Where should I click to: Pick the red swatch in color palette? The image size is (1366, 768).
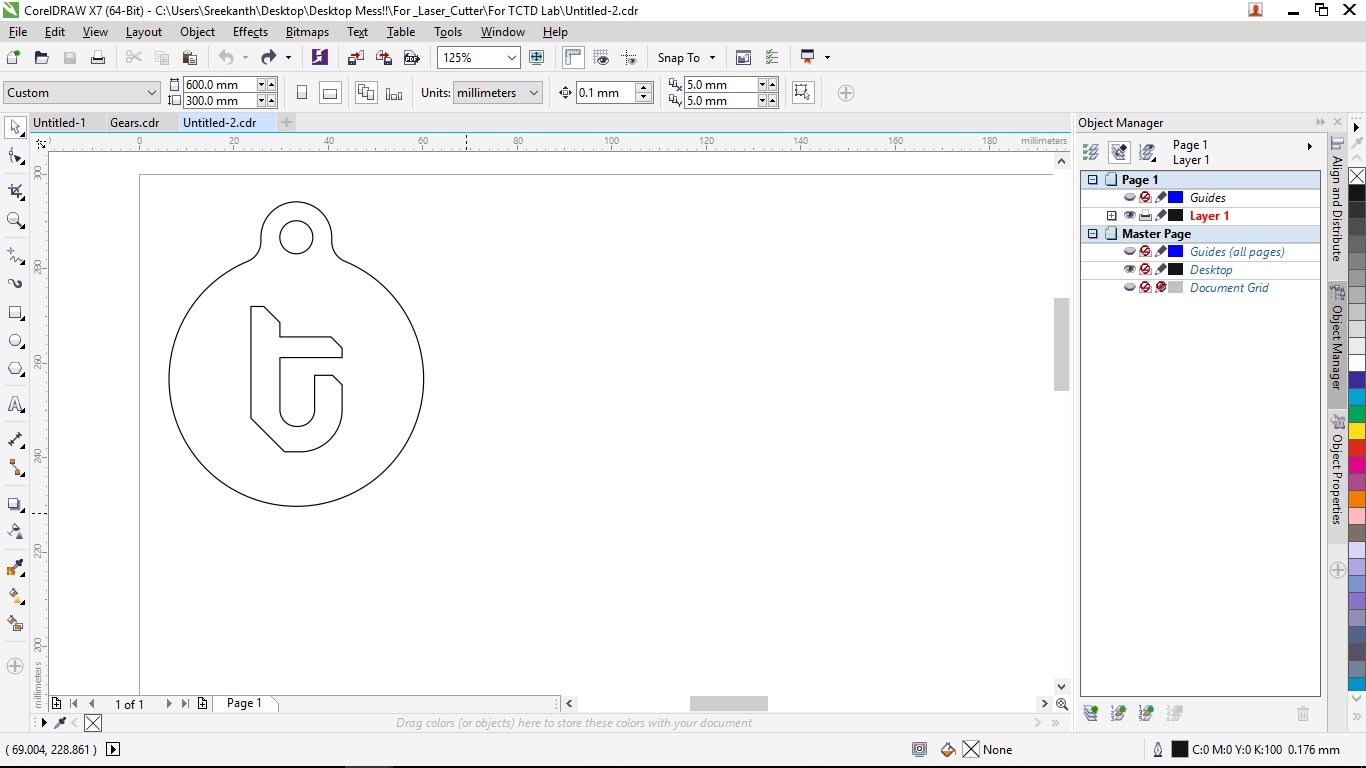point(1357,448)
